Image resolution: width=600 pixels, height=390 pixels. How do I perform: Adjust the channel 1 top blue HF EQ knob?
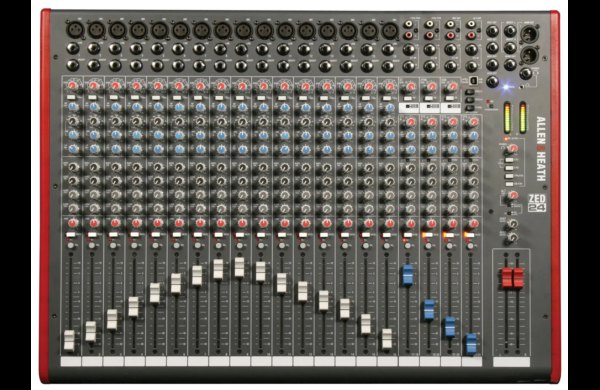(73, 107)
